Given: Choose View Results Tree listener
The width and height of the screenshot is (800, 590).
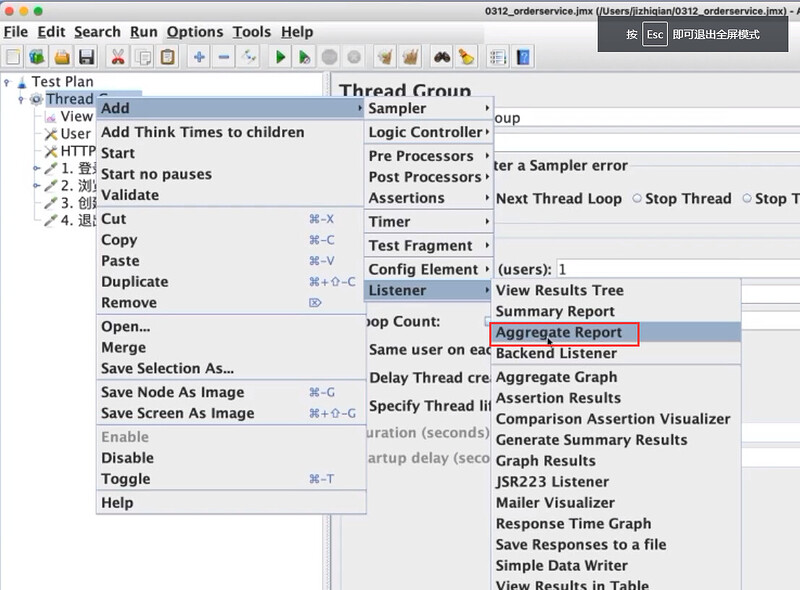Looking at the screenshot, I should (x=616, y=290).
